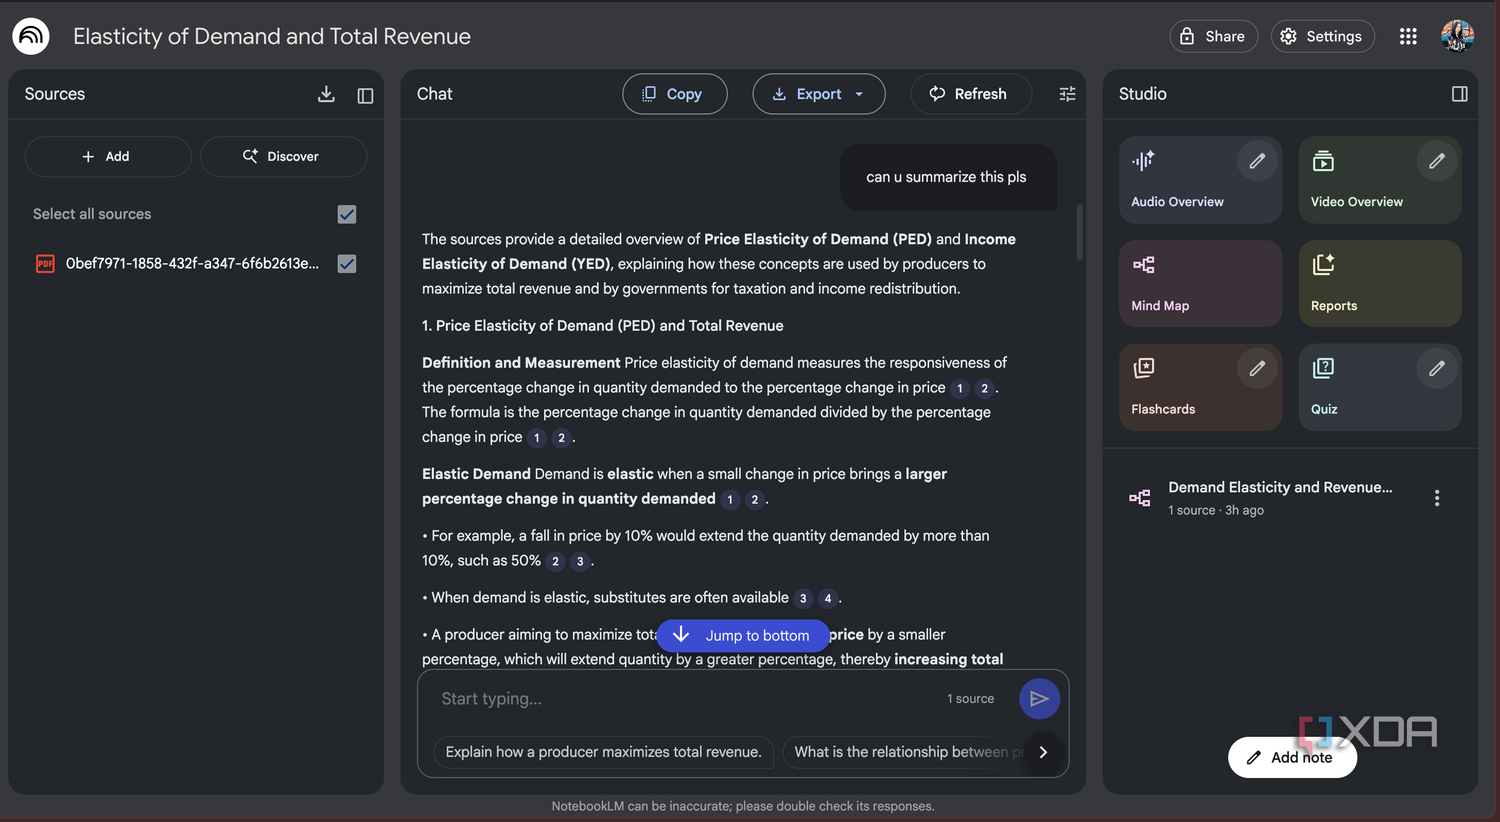Collapse the Studio panel
The height and width of the screenshot is (822, 1500).
tap(1459, 94)
